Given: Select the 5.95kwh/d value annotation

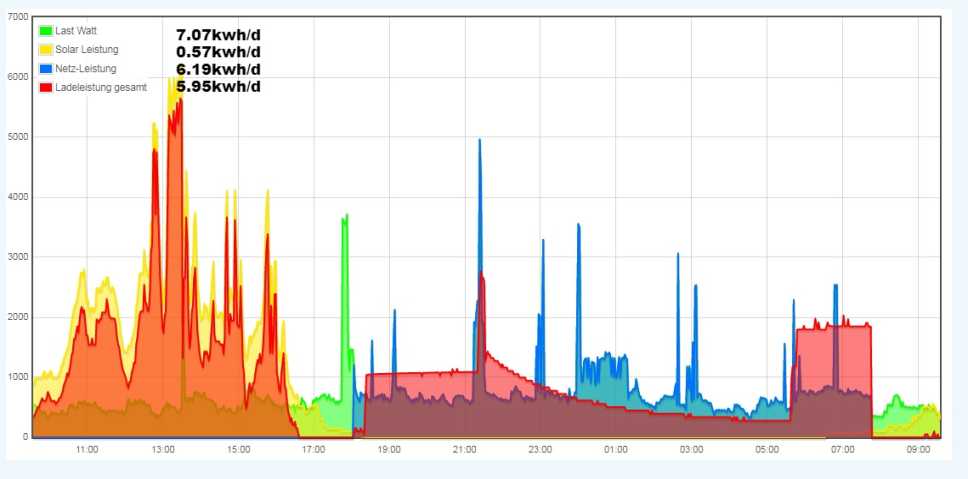Looking at the screenshot, I should [218, 87].
